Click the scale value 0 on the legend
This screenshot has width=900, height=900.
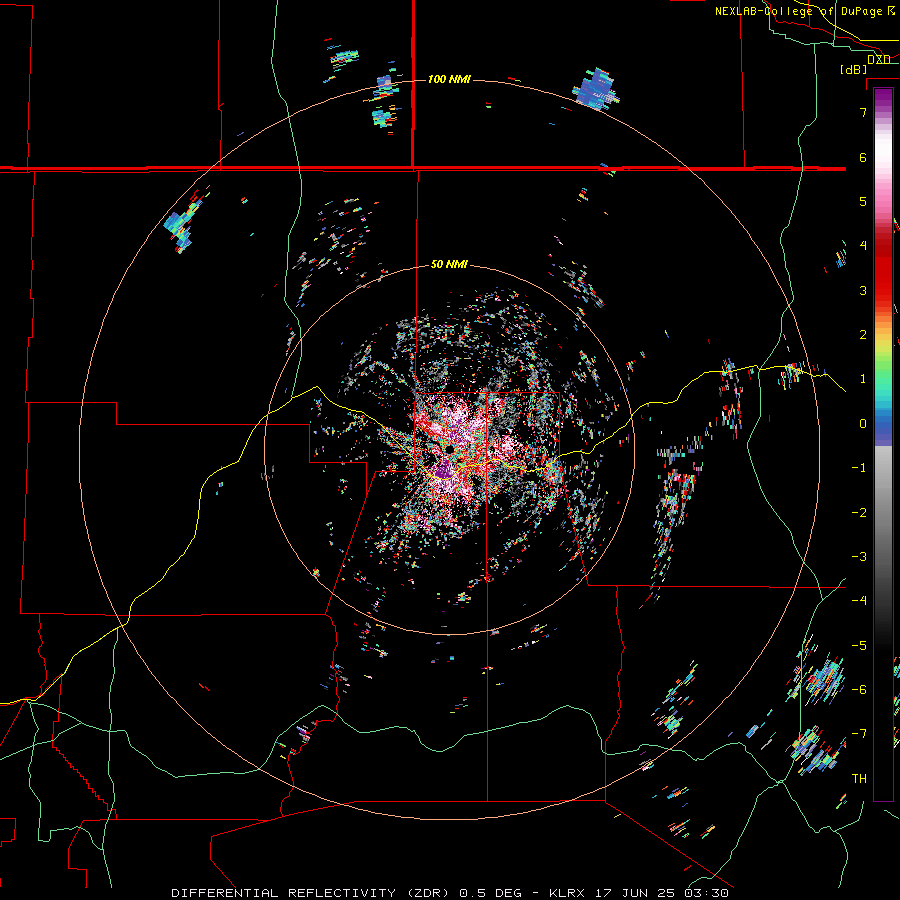[863, 424]
